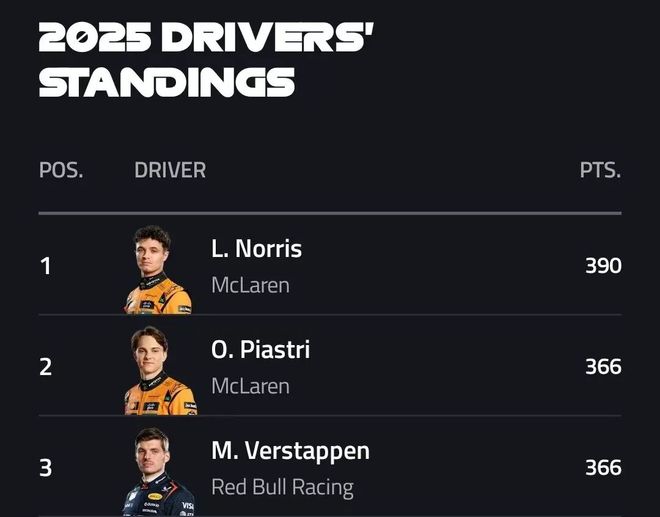
Task: Click the PTS. column header
Action: point(600,170)
